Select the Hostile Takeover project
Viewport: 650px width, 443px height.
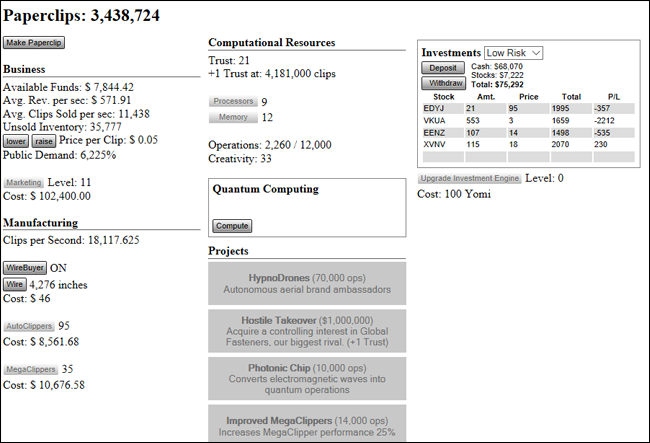pos(307,331)
